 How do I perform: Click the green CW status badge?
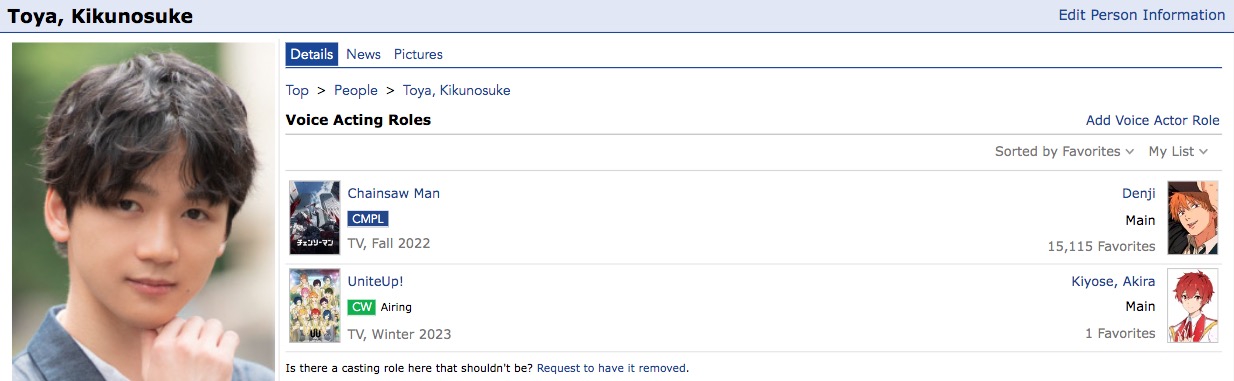(361, 307)
